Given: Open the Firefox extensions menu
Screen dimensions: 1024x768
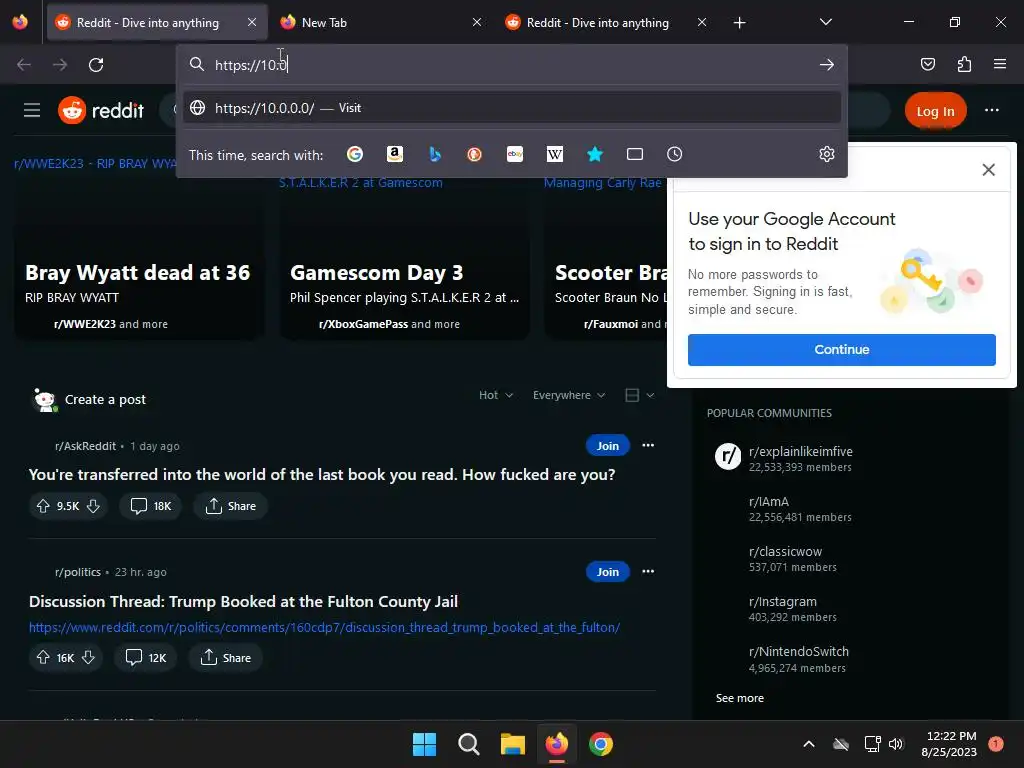Looking at the screenshot, I should click(x=964, y=64).
